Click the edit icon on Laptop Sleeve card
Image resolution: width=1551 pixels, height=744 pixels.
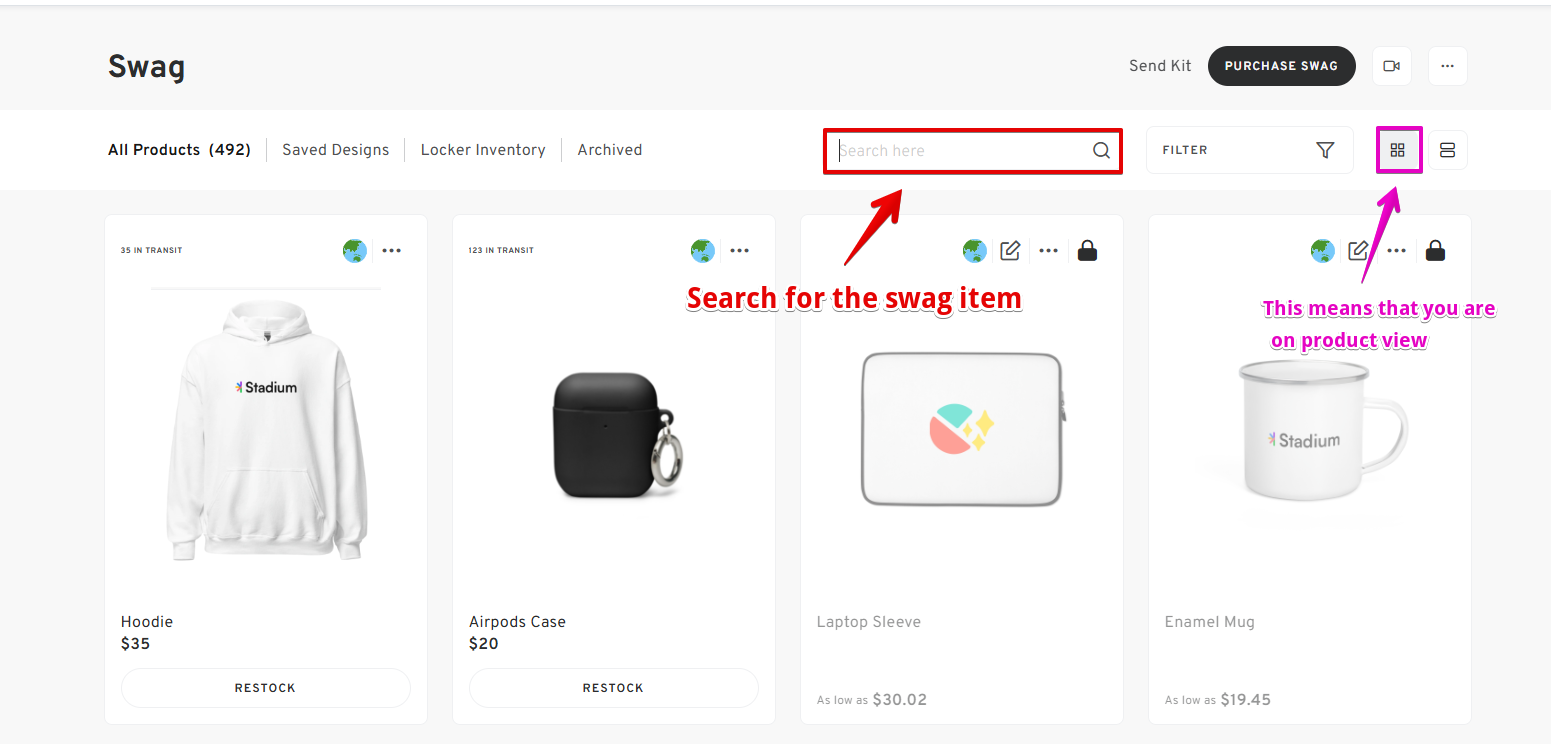[x=1010, y=251]
